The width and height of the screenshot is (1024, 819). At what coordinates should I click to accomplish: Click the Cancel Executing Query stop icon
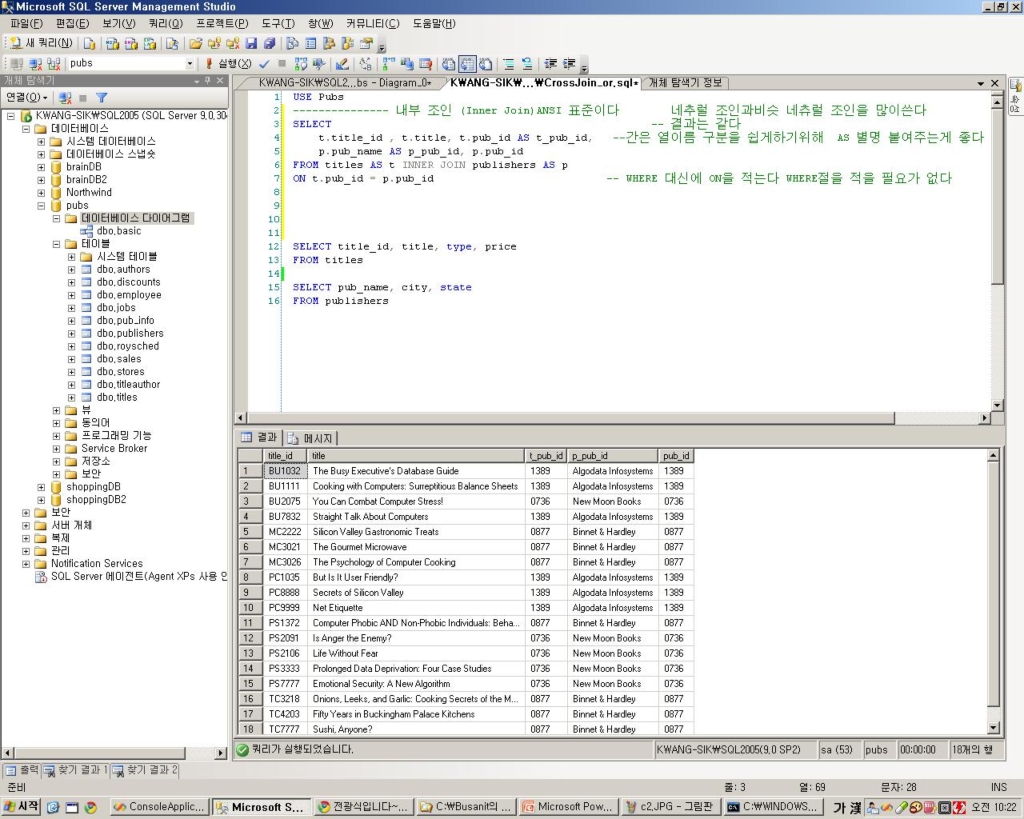click(x=282, y=64)
